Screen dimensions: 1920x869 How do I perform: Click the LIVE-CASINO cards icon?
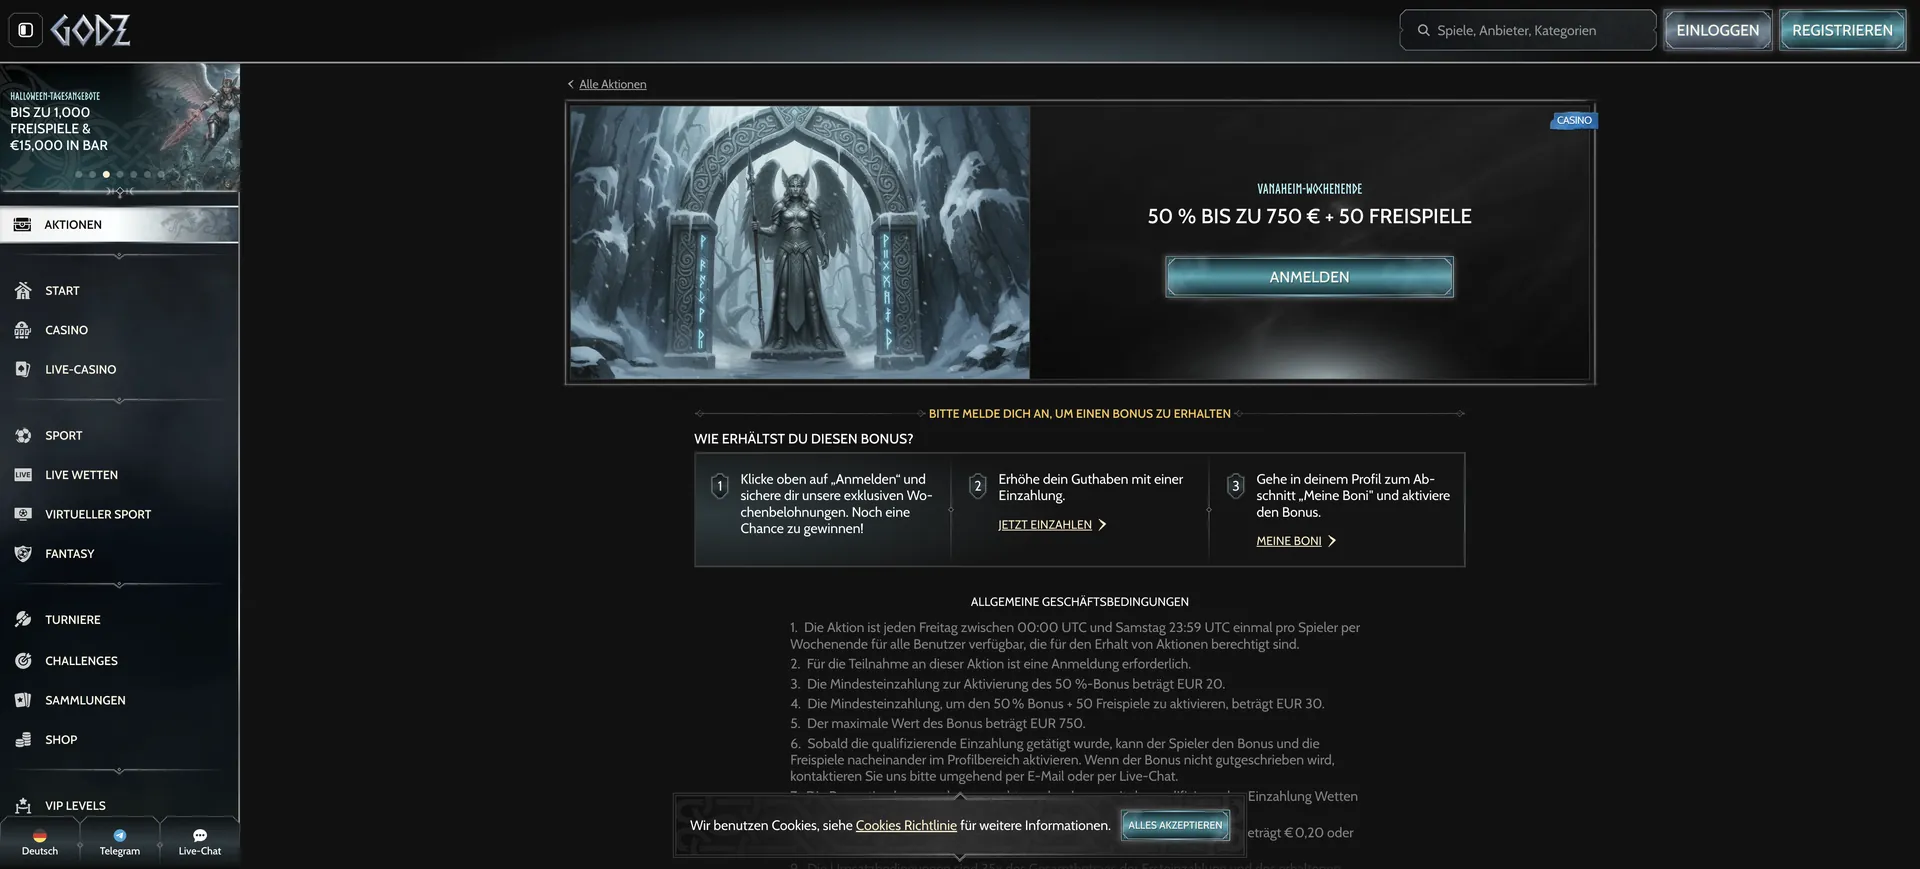tap(23, 369)
